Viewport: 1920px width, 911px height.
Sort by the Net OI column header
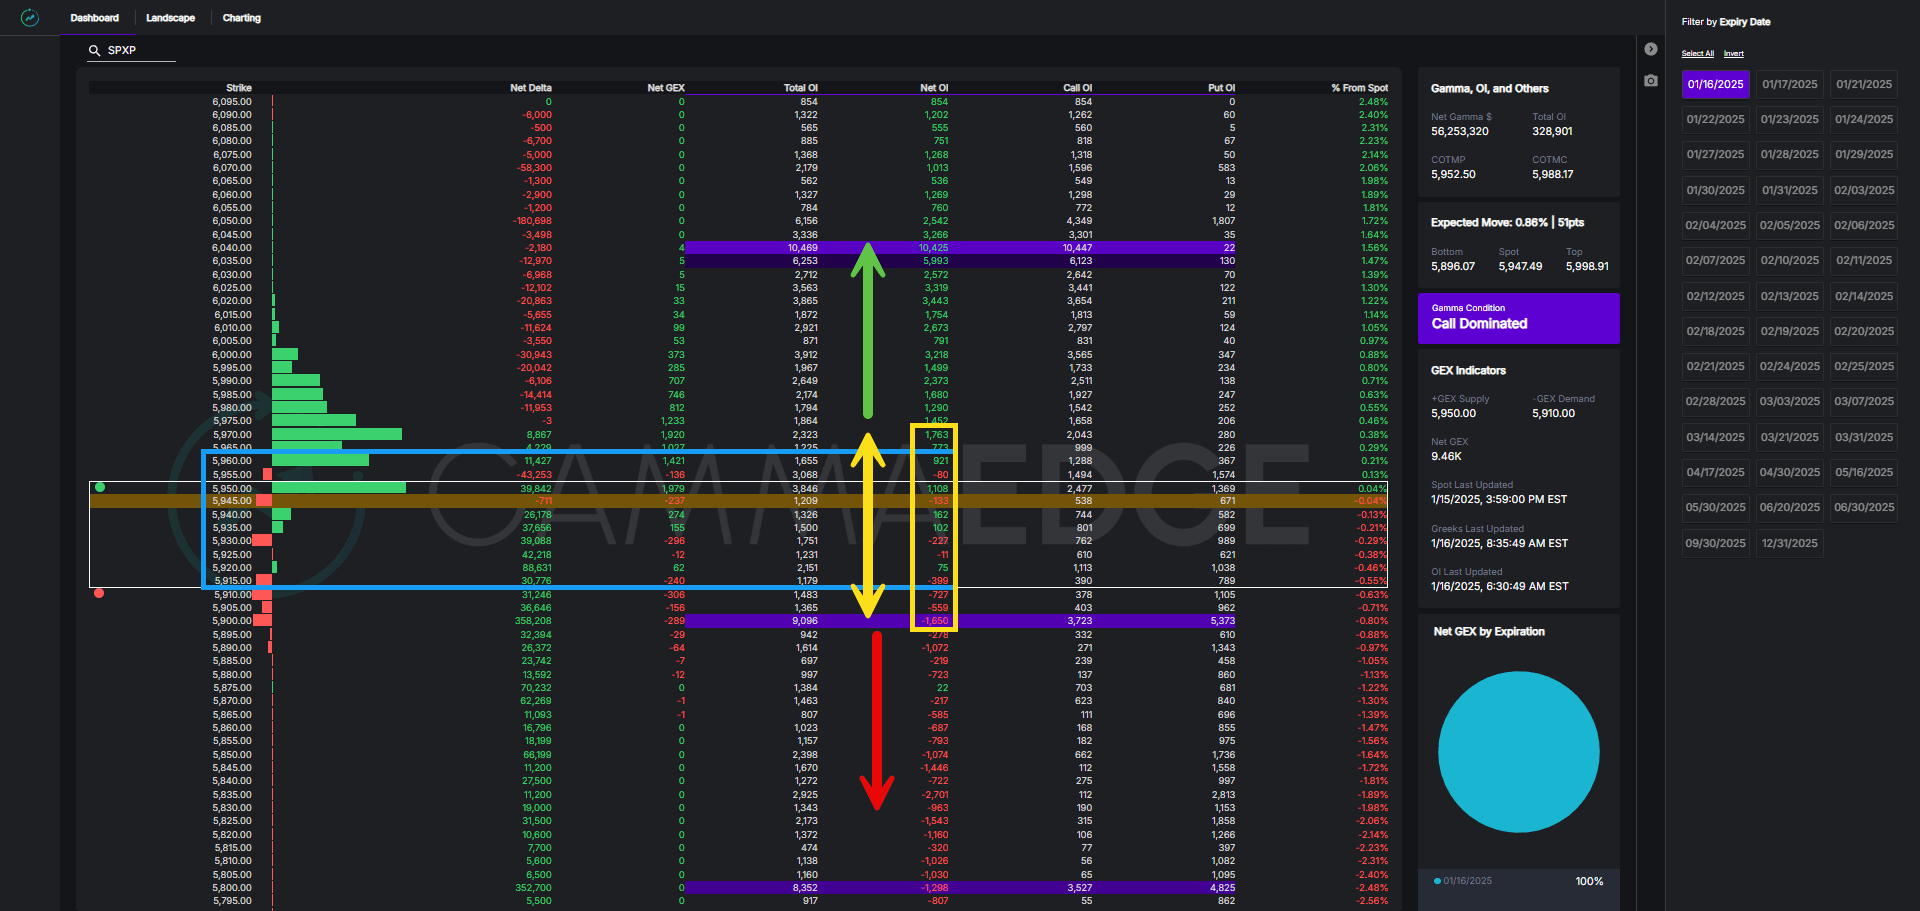click(x=934, y=88)
